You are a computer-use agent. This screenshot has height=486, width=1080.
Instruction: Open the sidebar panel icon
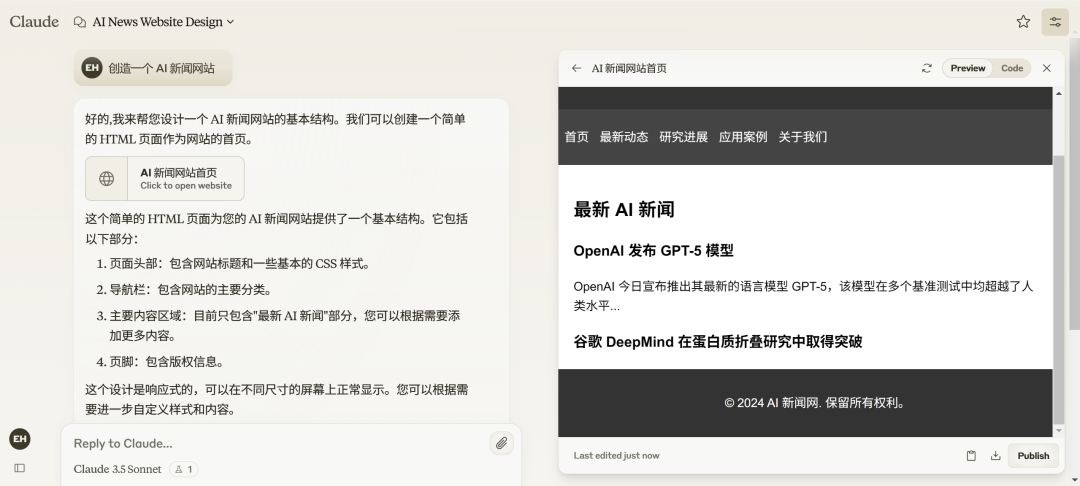[x=20, y=468]
